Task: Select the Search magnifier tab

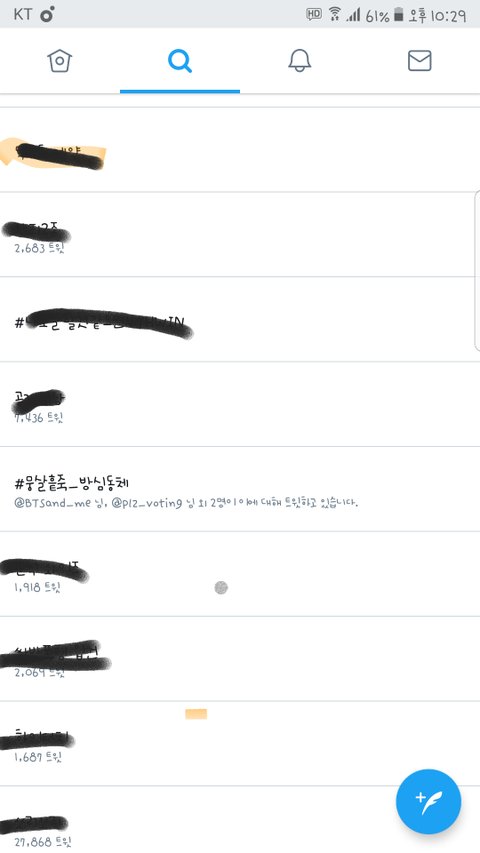Action: (x=180, y=60)
